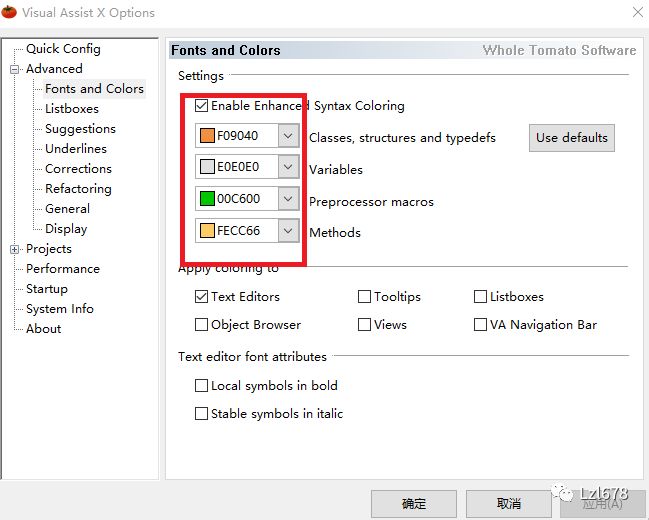This screenshot has width=649, height=520.
Task: Enable the Listboxes coloring checkbox
Action: [x=480, y=296]
